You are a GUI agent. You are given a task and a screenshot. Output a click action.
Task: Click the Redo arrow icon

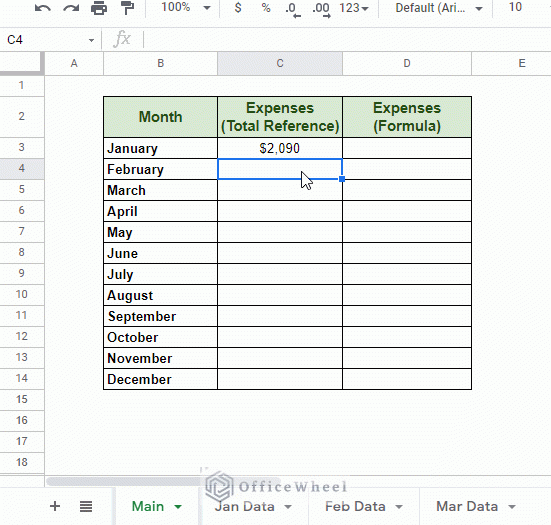(x=71, y=8)
